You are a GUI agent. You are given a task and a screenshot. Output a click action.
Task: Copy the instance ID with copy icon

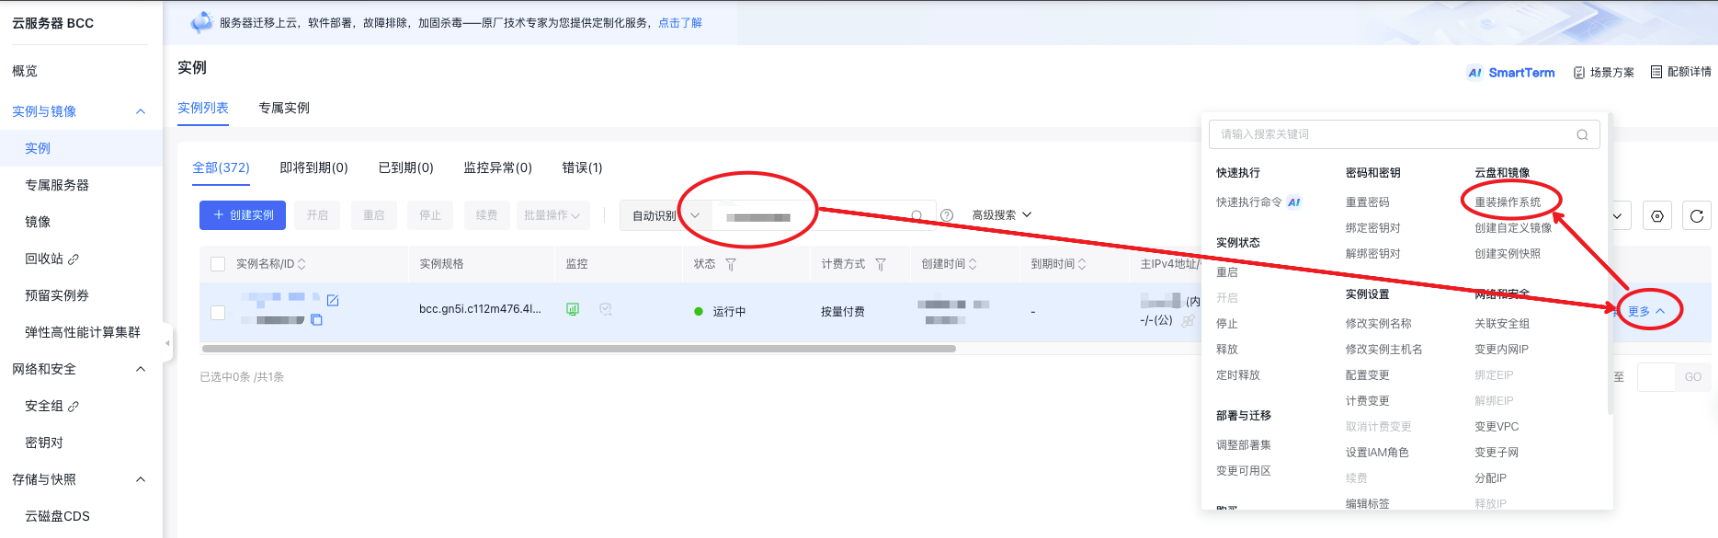[x=316, y=320]
